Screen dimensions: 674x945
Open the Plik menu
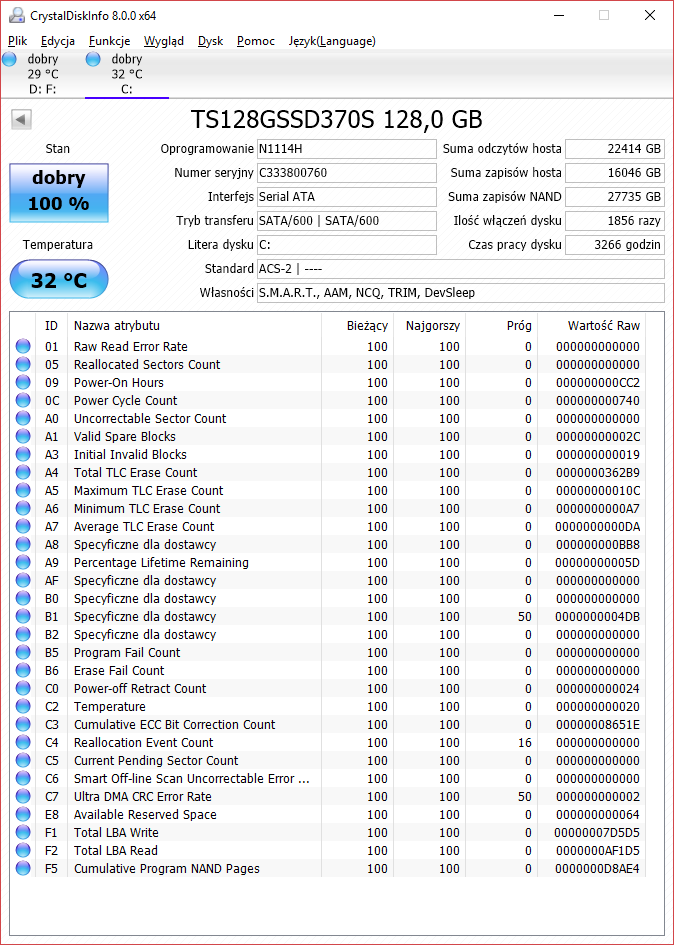point(17,41)
